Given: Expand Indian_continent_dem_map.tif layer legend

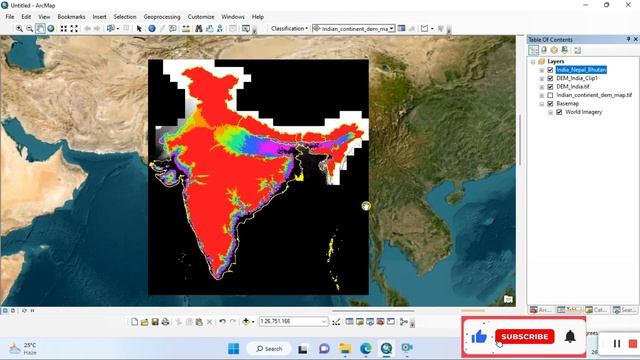Looking at the screenshot, I should coord(542,95).
